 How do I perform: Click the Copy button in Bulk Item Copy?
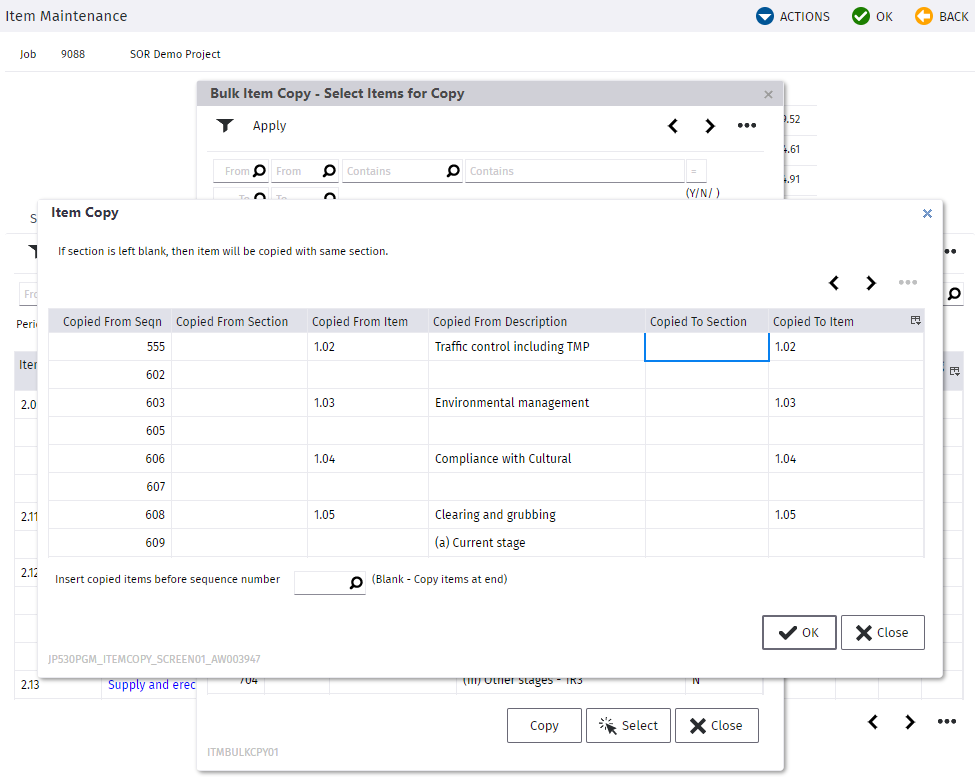[544, 725]
